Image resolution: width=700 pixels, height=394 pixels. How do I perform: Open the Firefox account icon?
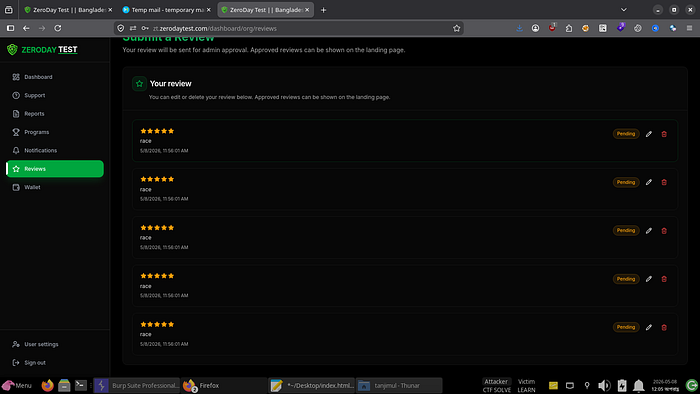click(x=535, y=28)
